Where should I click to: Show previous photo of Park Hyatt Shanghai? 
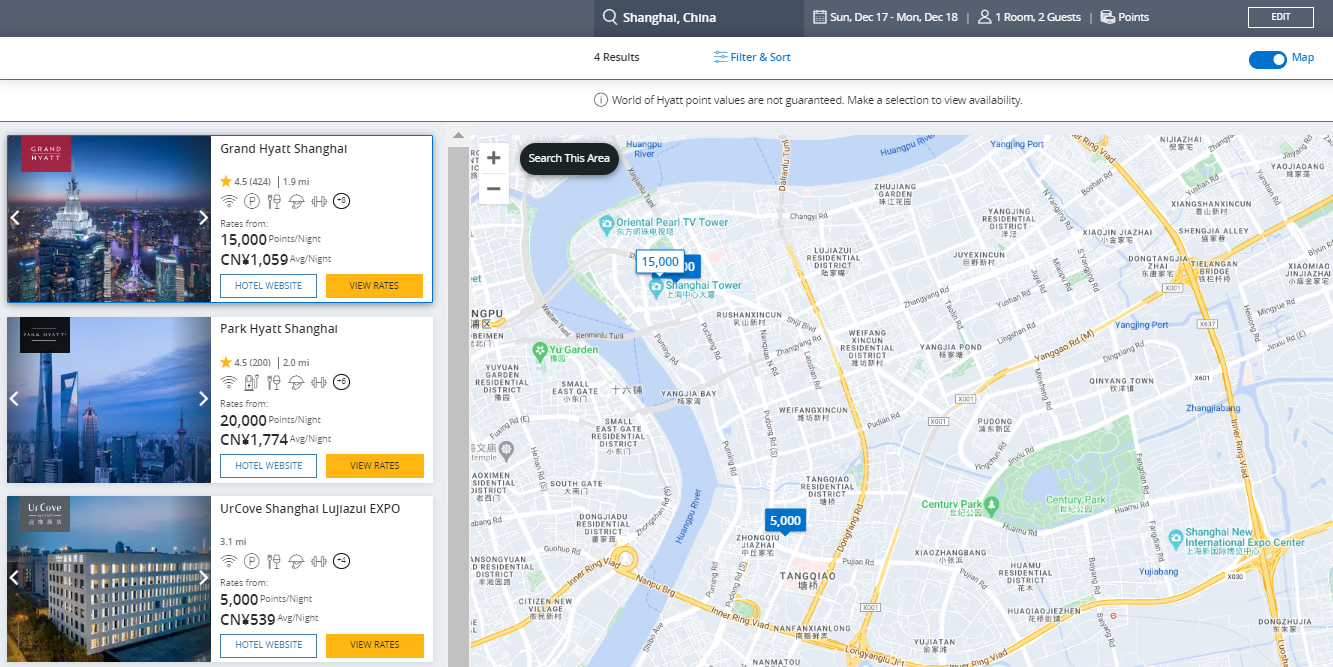coord(14,398)
